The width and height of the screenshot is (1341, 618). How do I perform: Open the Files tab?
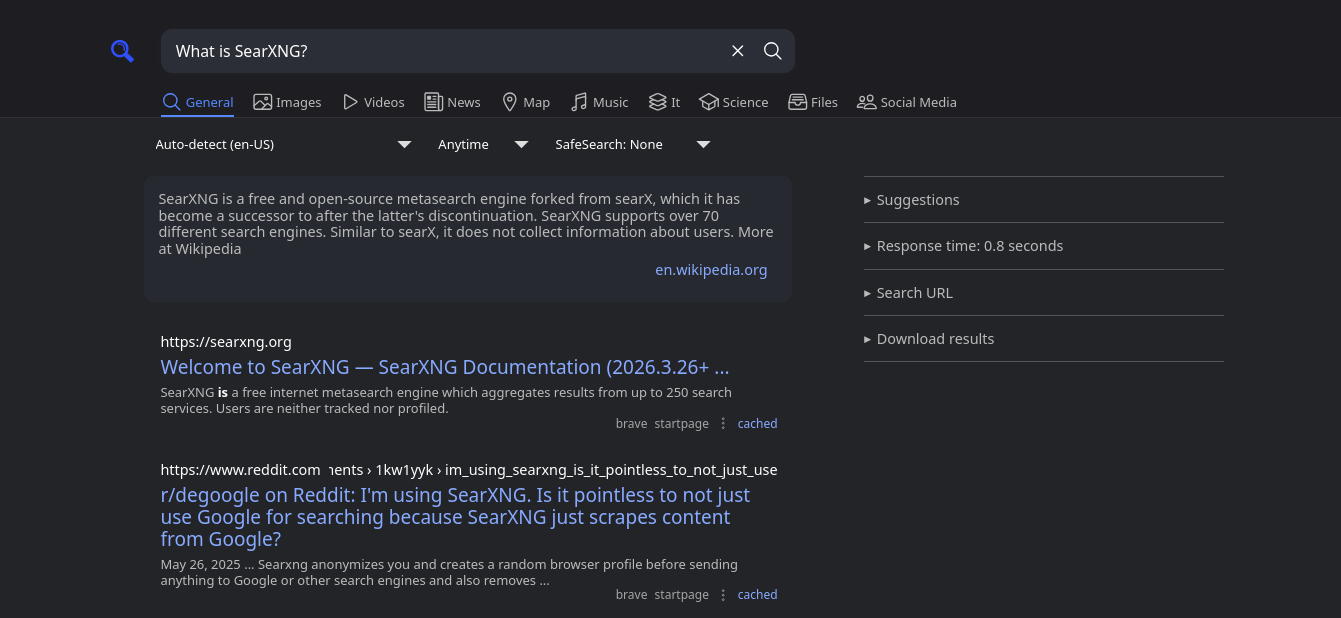point(813,102)
